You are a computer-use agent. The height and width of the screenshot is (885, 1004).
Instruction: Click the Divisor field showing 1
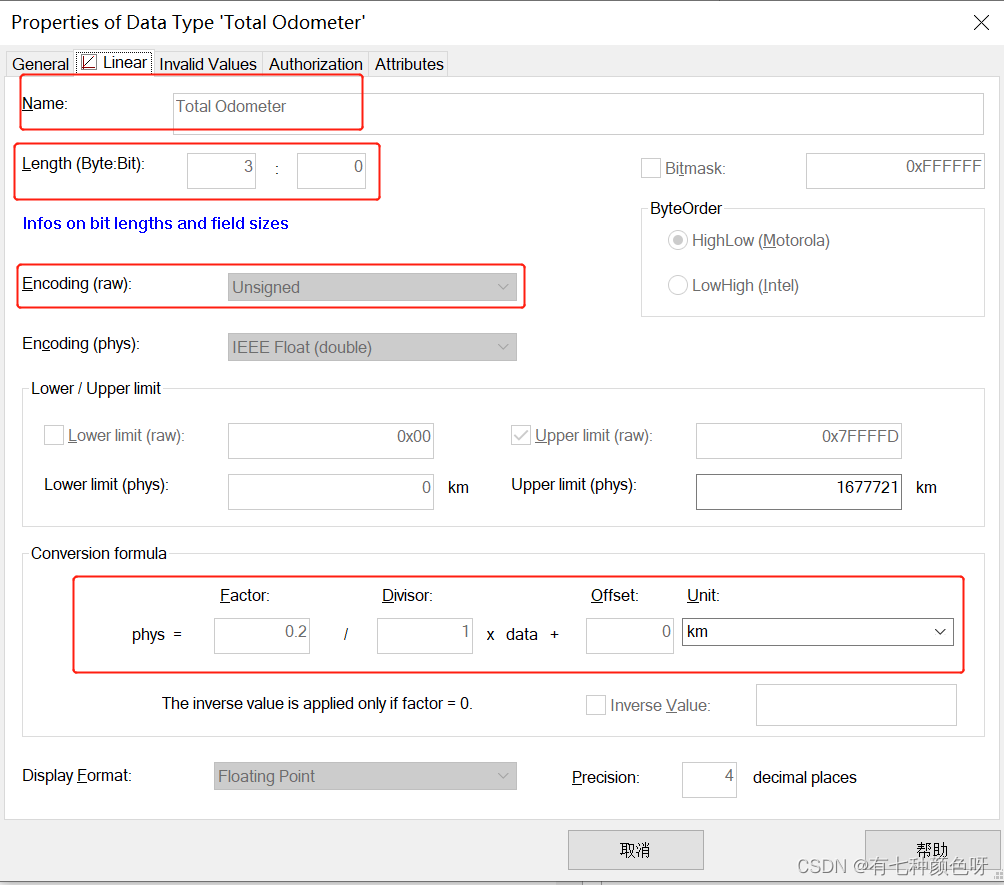pos(425,636)
